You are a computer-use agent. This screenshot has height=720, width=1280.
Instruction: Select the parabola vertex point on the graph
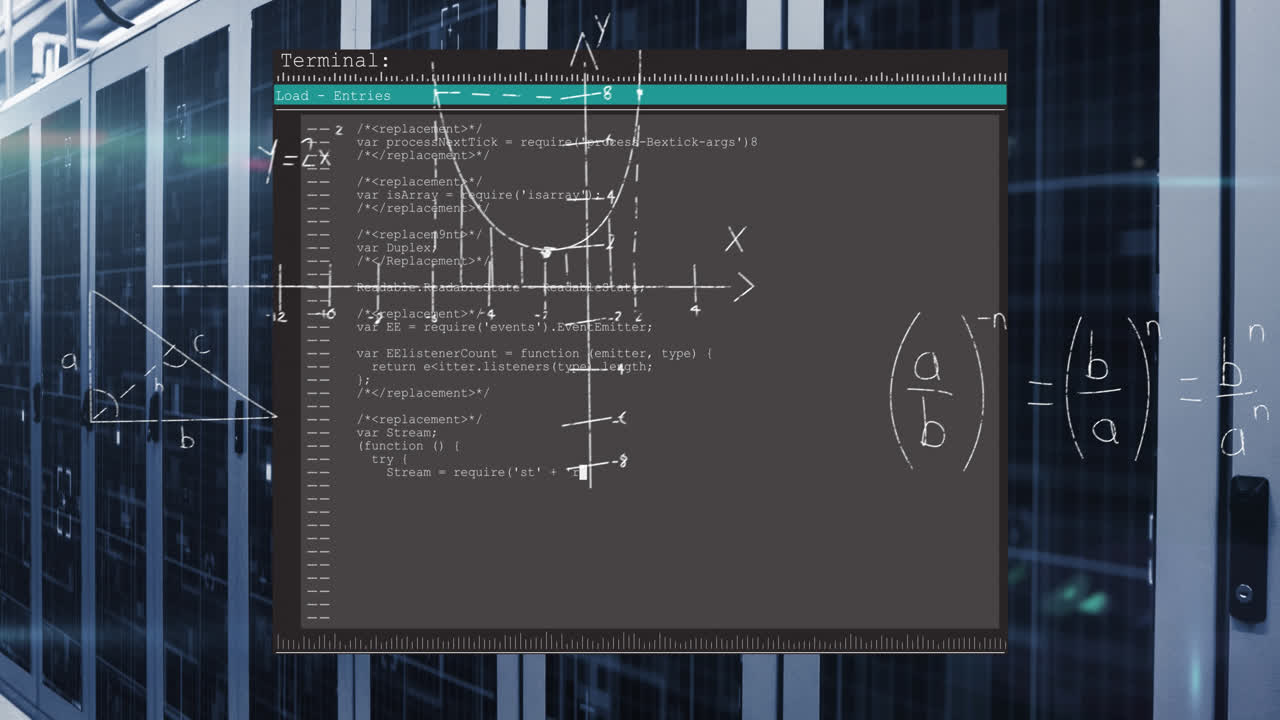pyautogui.click(x=547, y=253)
